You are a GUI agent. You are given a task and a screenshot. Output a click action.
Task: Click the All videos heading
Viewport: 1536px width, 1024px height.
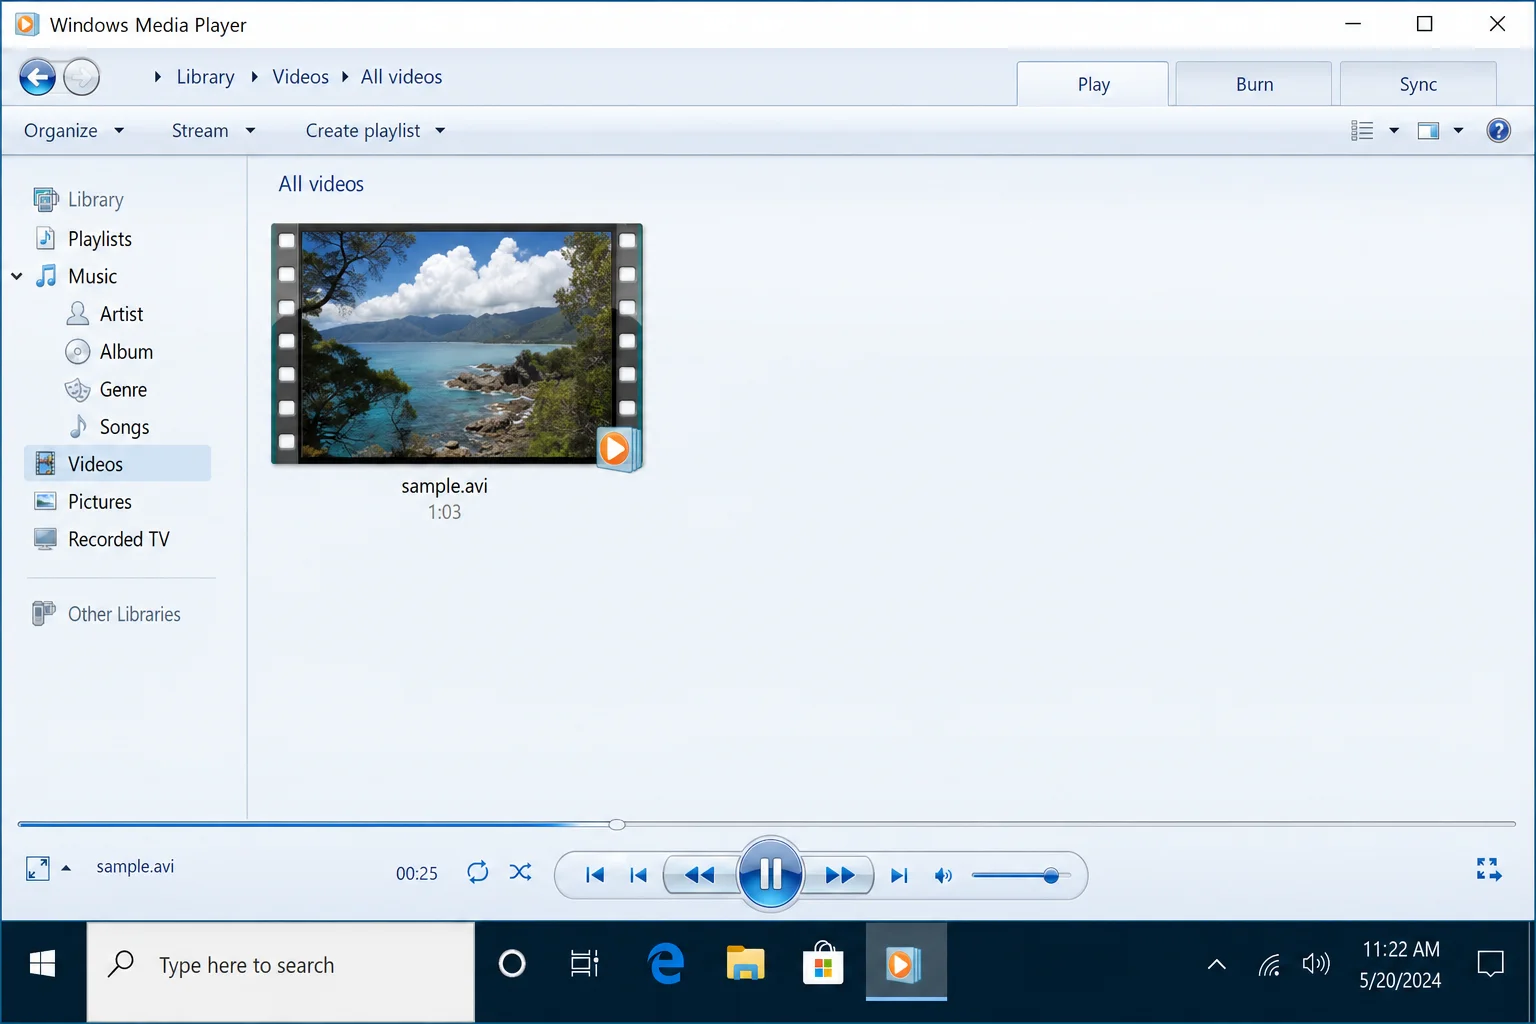321,184
